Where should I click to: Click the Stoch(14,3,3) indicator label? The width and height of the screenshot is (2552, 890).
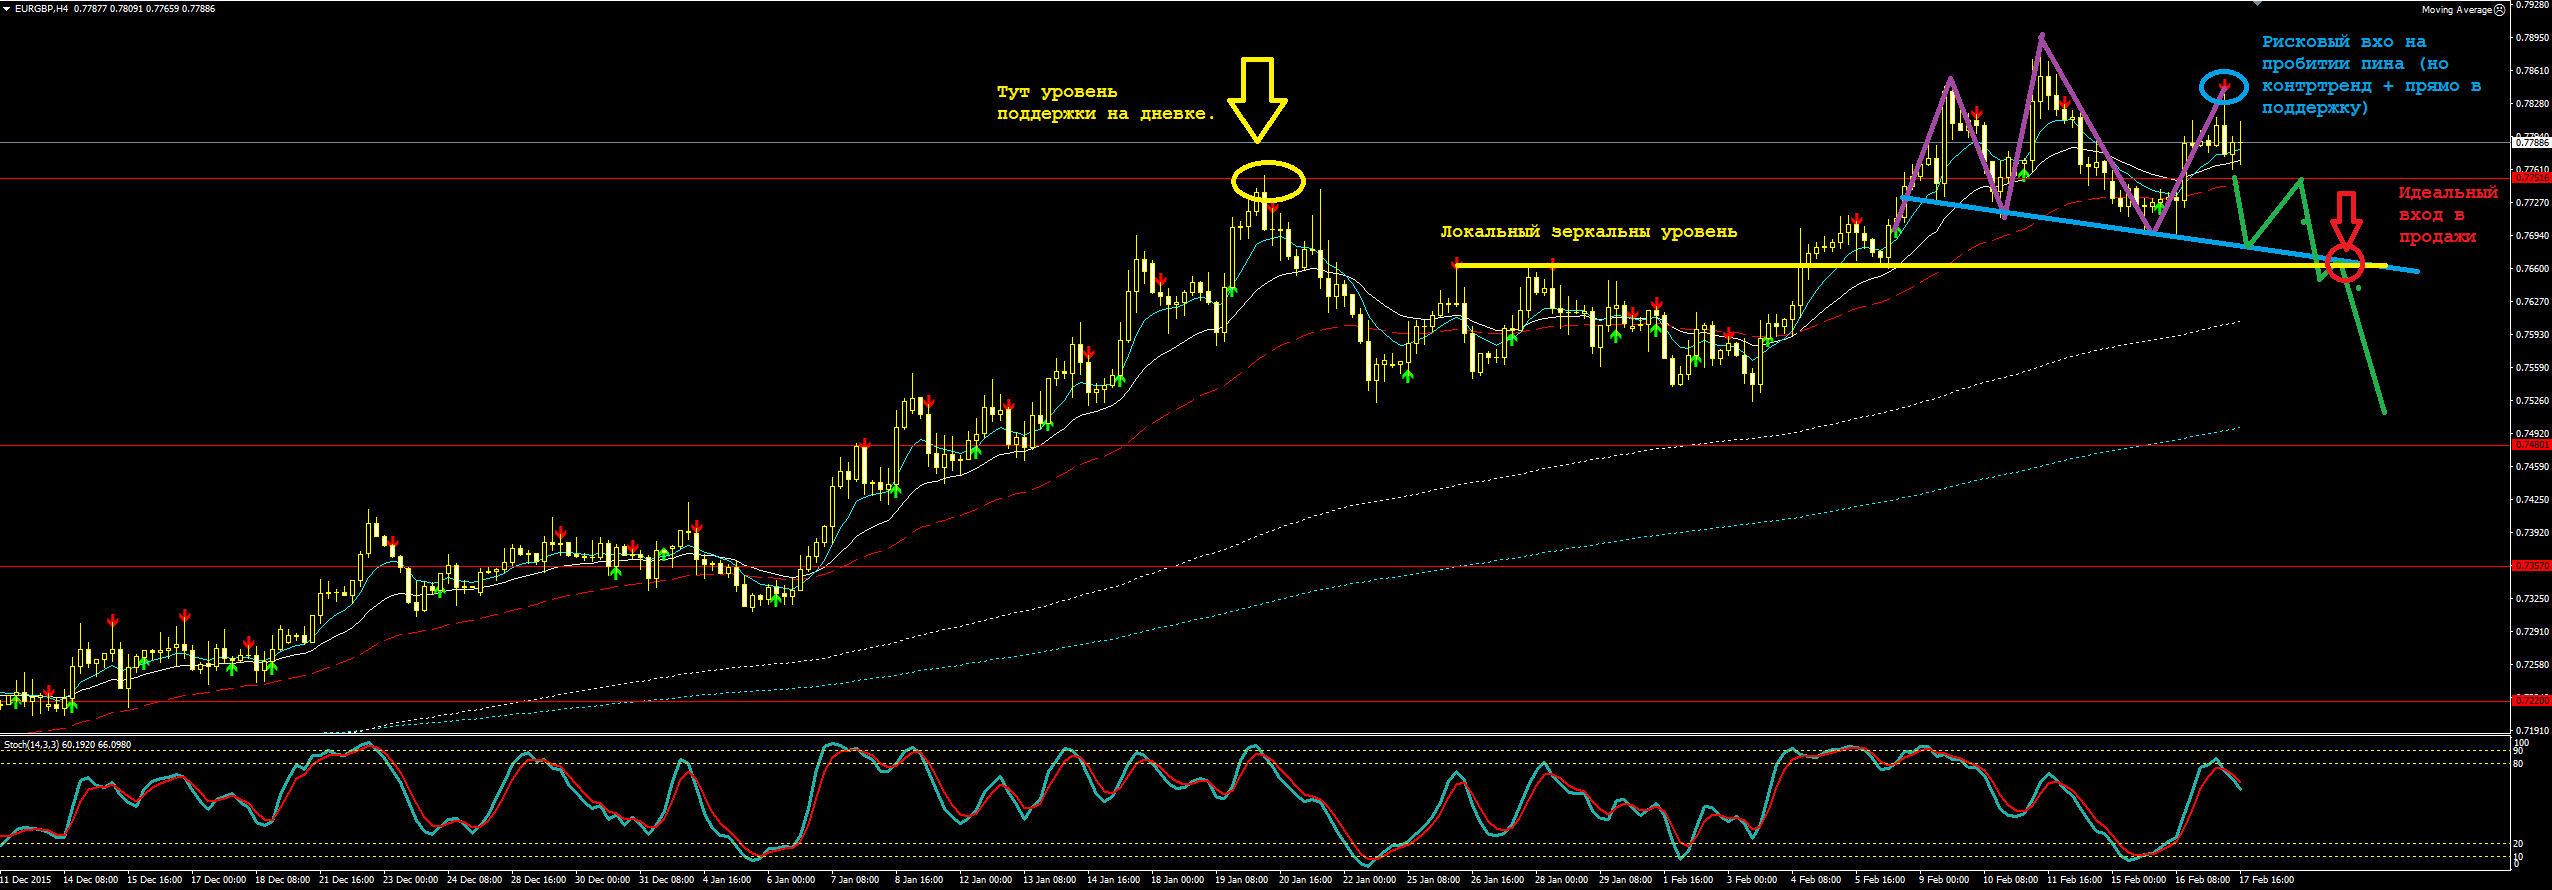(30, 745)
